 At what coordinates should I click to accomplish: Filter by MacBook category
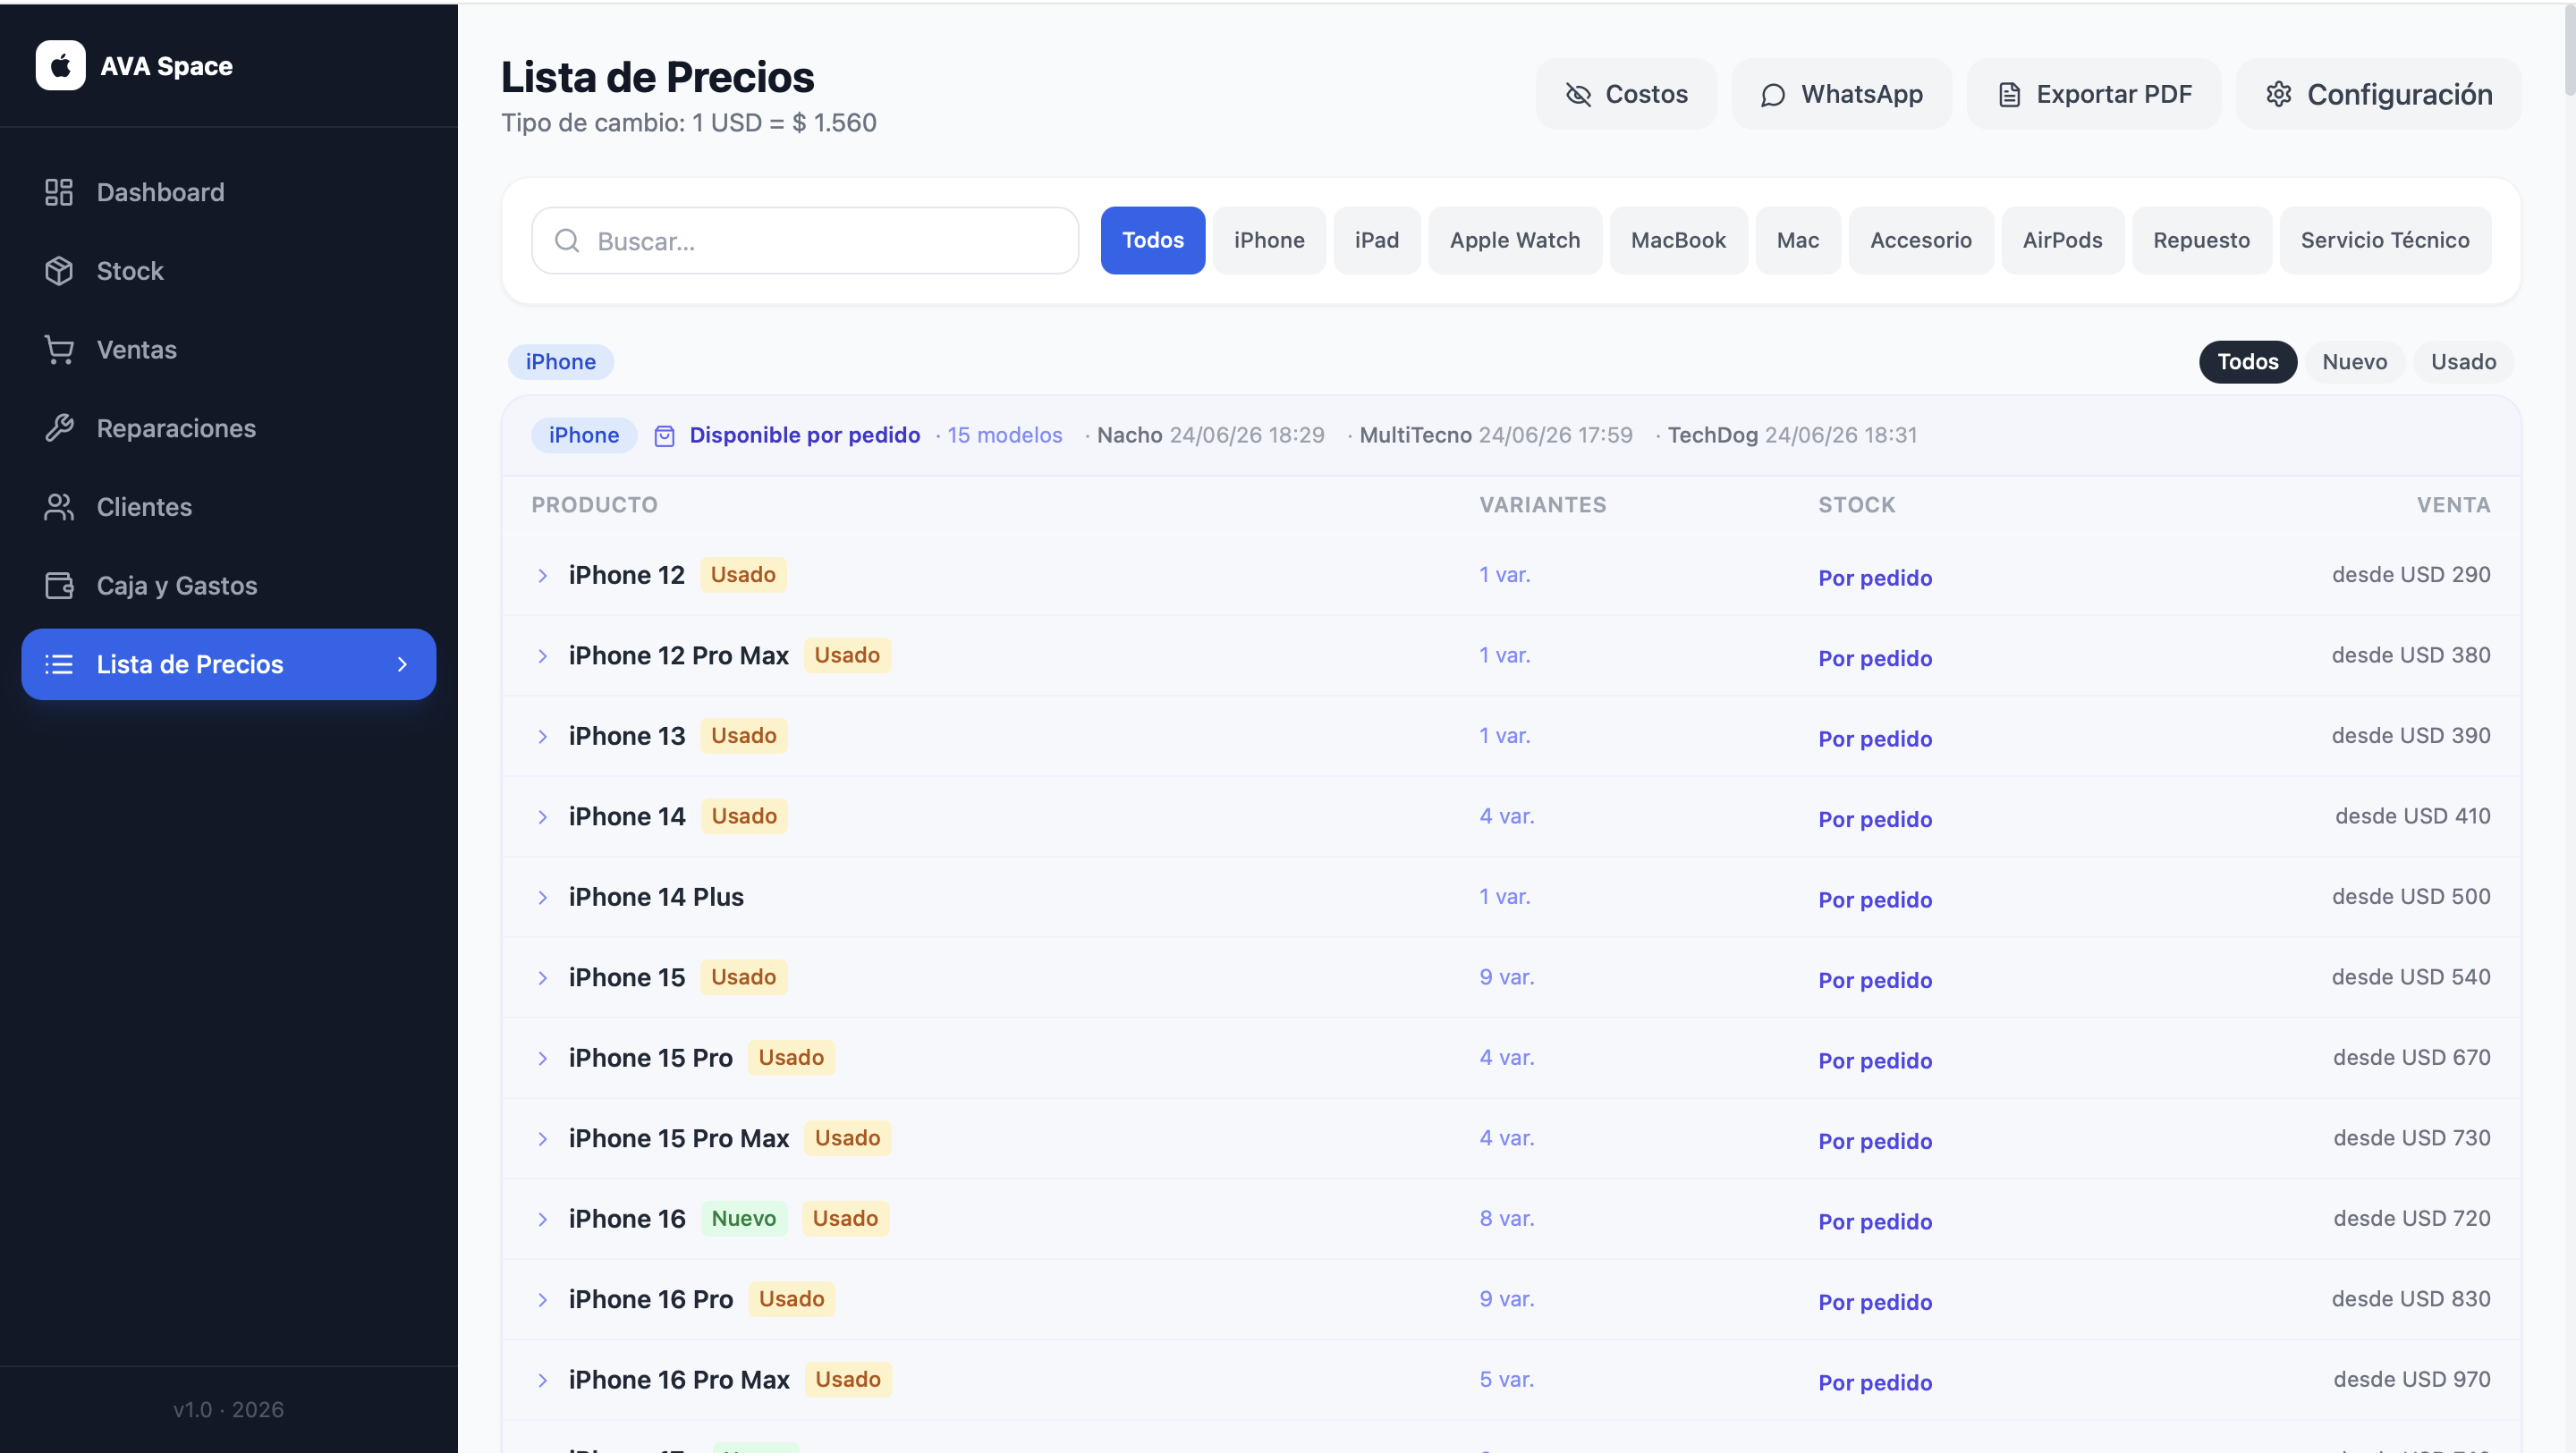click(x=1678, y=241)
